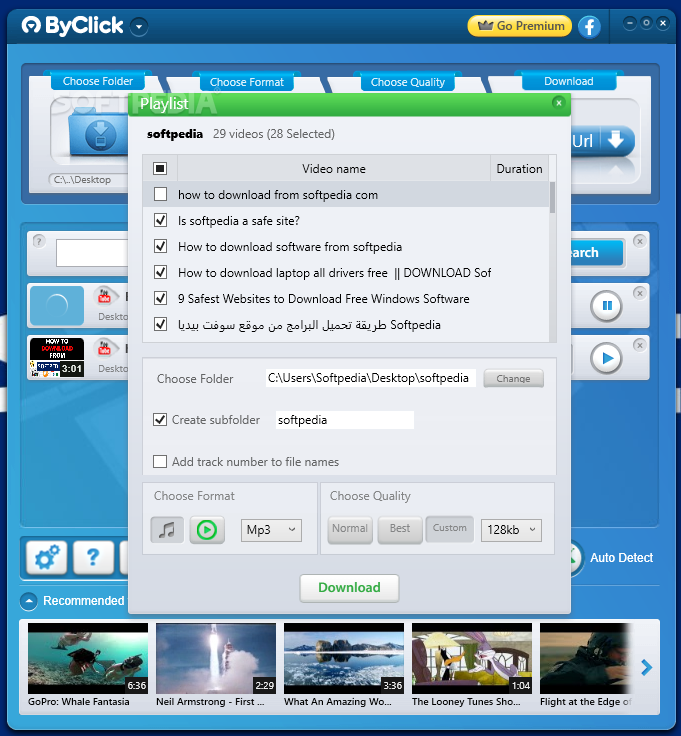Viewport: 681px width, 736px height.
Task: Select the green video play format icon
Action: pos(207,530)
